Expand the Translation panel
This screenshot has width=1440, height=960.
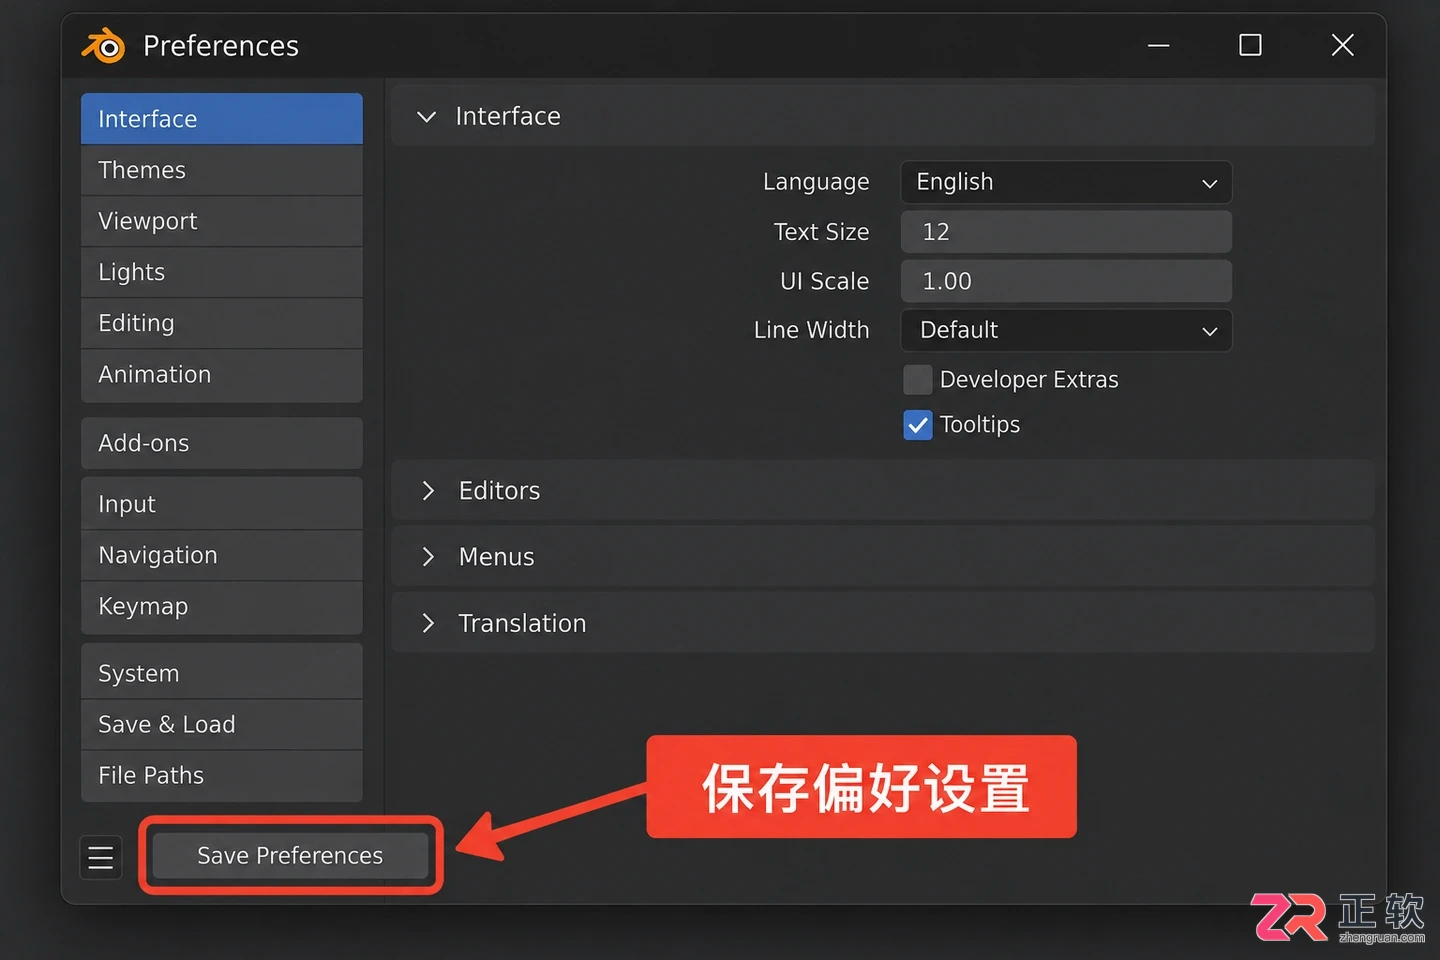click(883, 623)
